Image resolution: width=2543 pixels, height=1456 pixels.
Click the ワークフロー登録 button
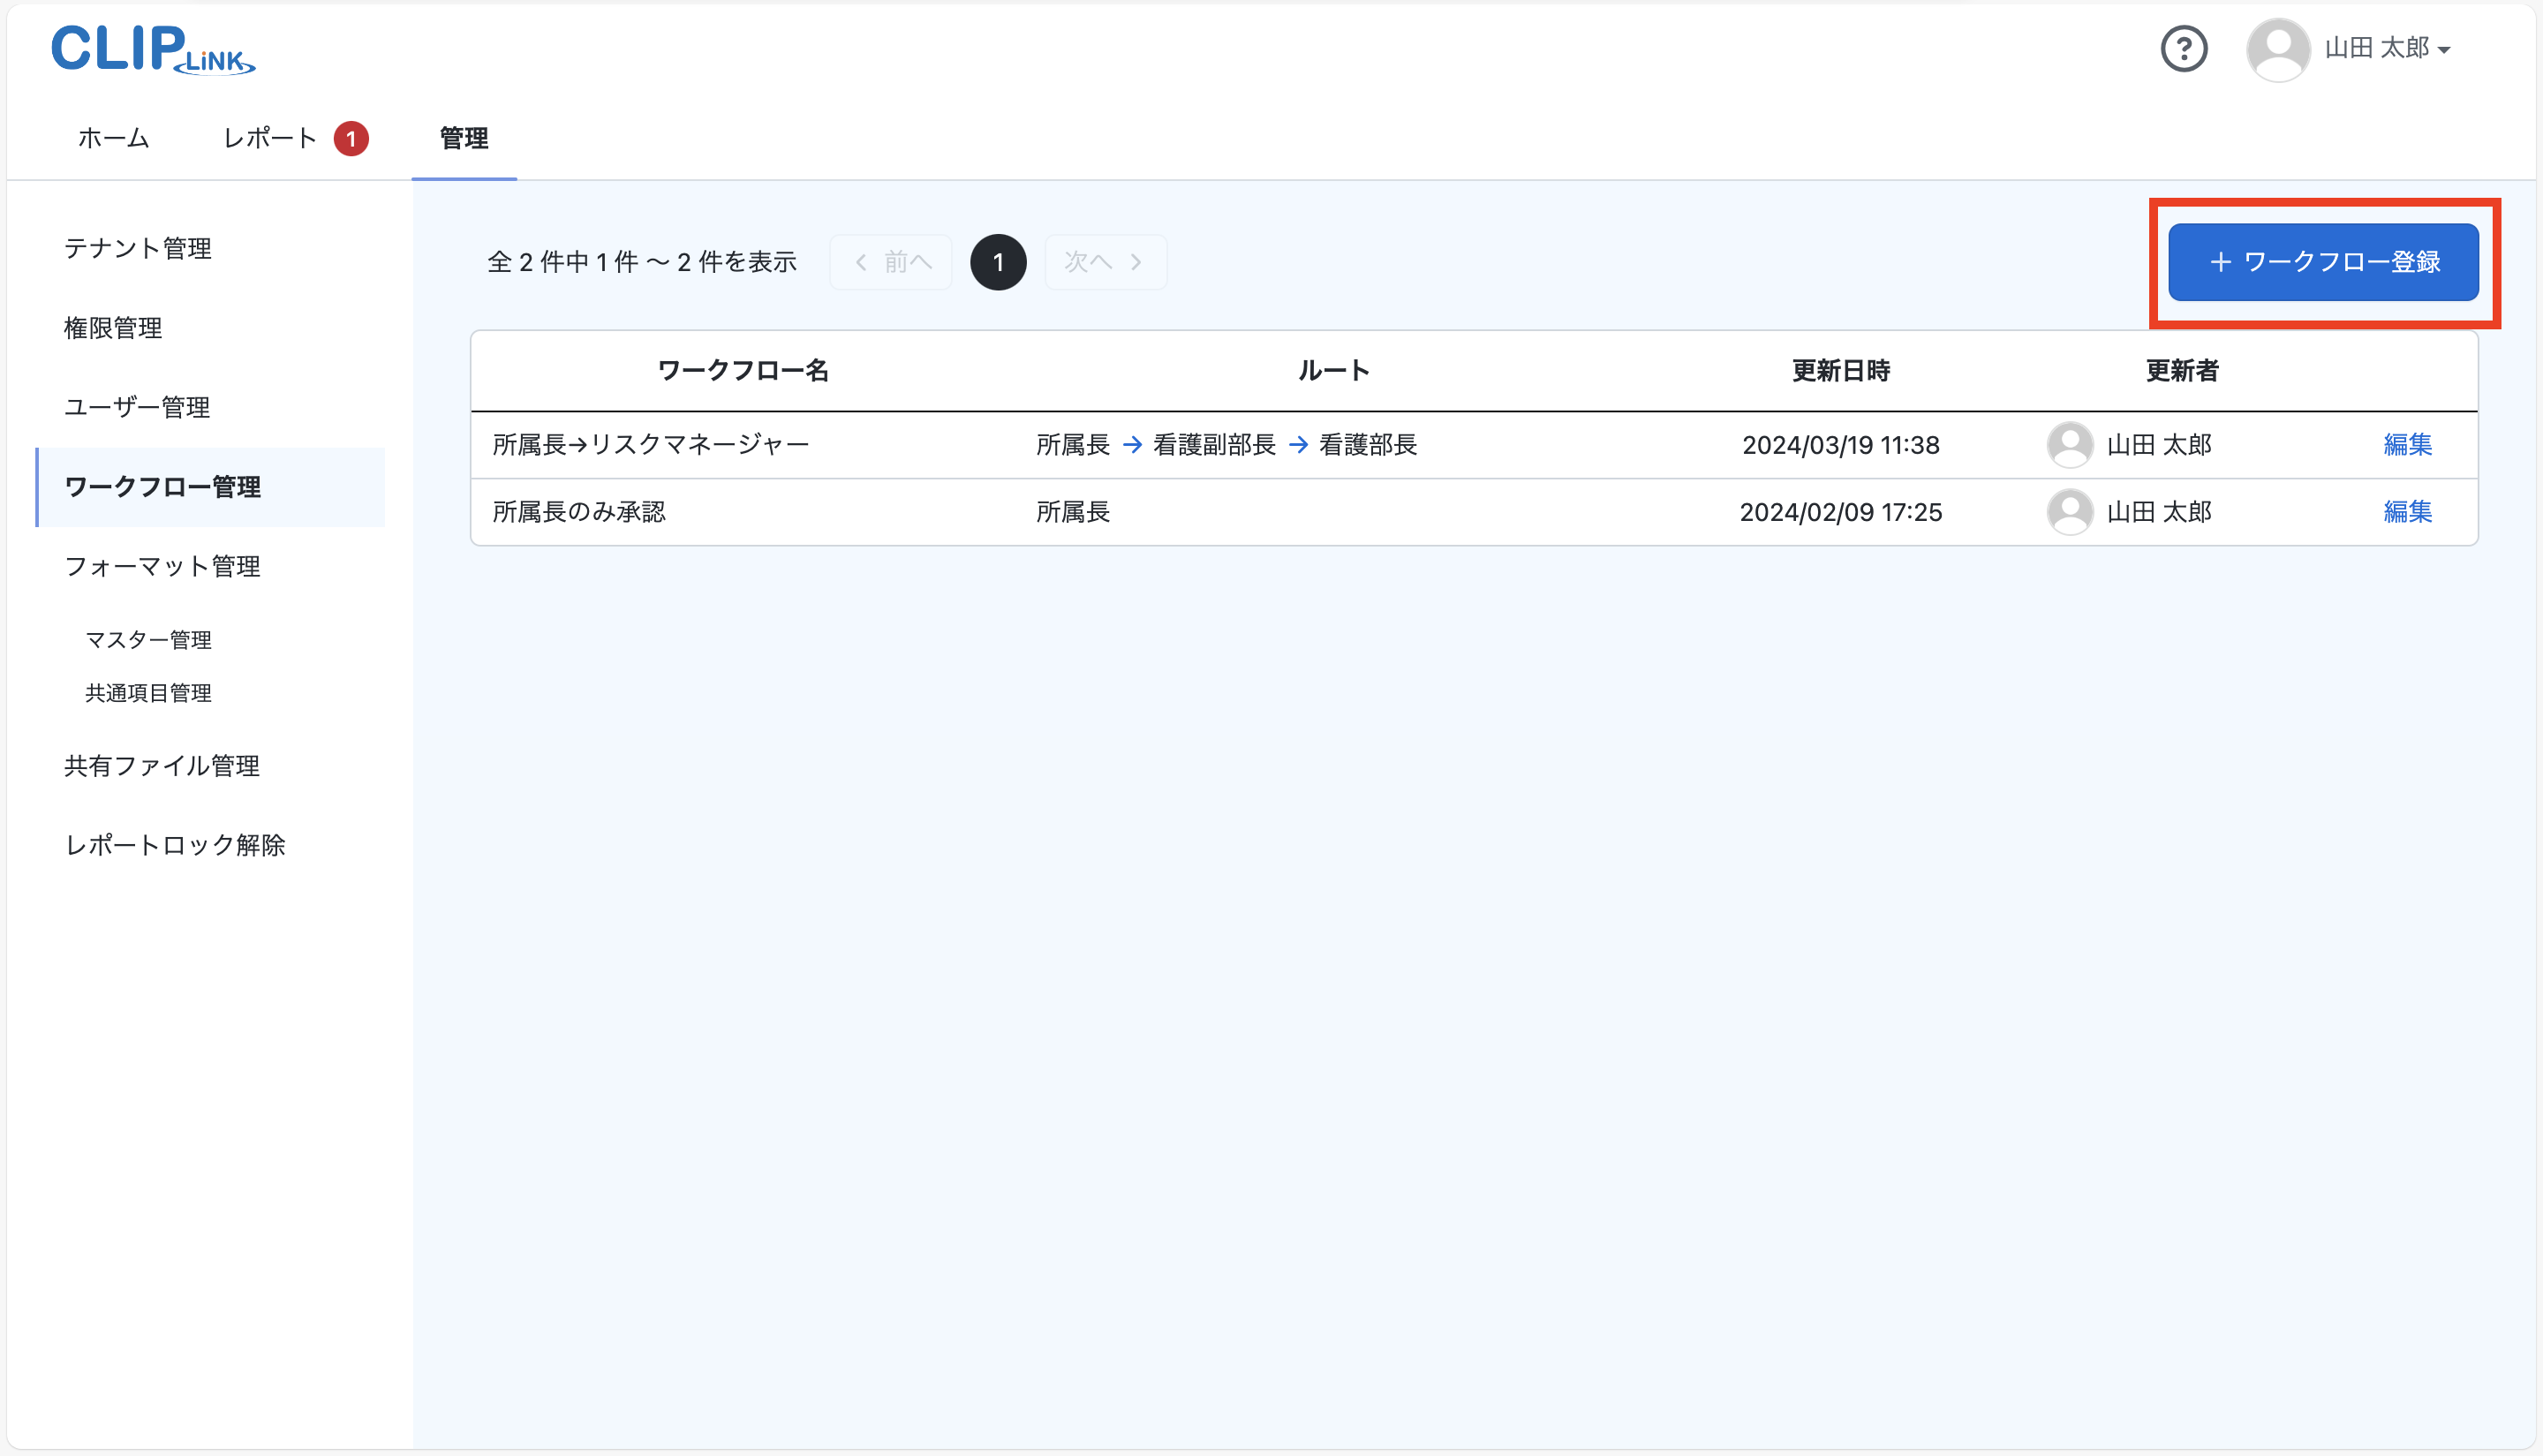point(2324,262)
